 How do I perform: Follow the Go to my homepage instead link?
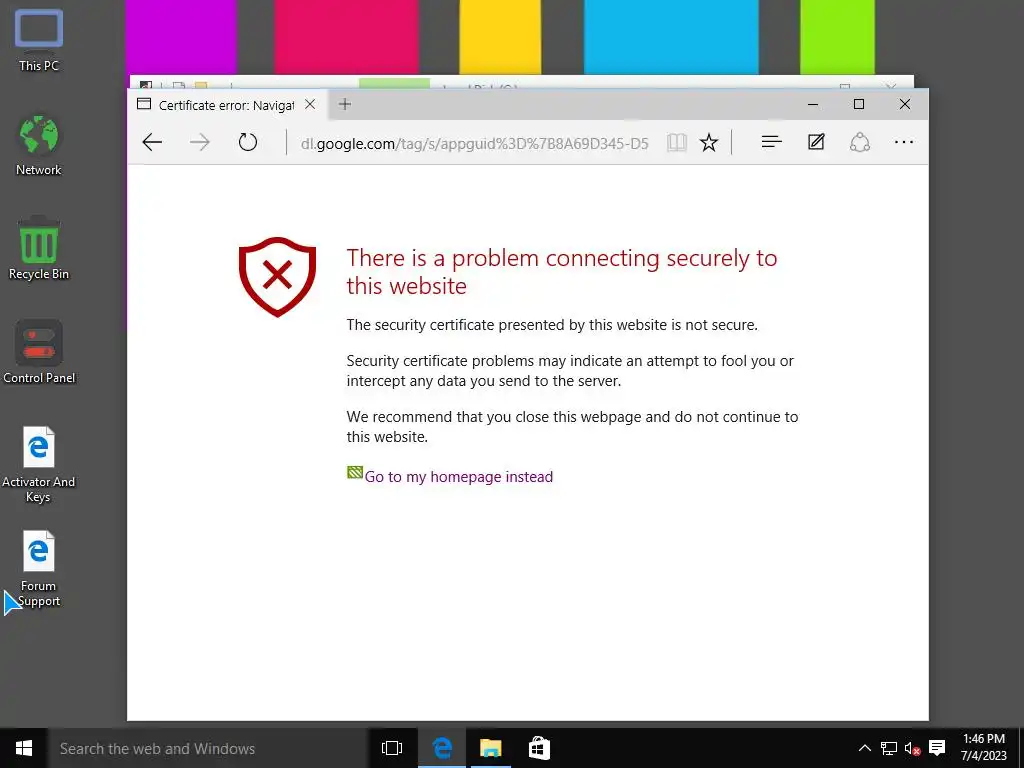coord(458,477)
